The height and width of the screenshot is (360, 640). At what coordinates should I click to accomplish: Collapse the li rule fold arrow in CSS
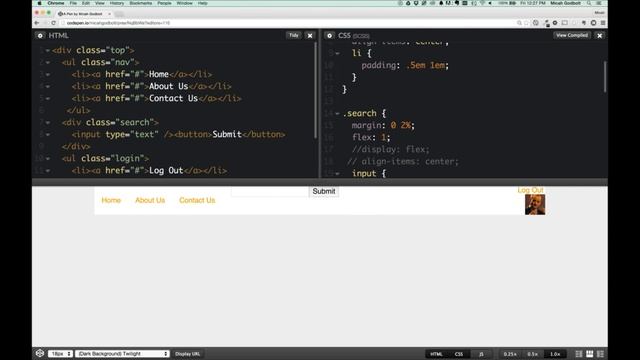click(x=337, y=53)
